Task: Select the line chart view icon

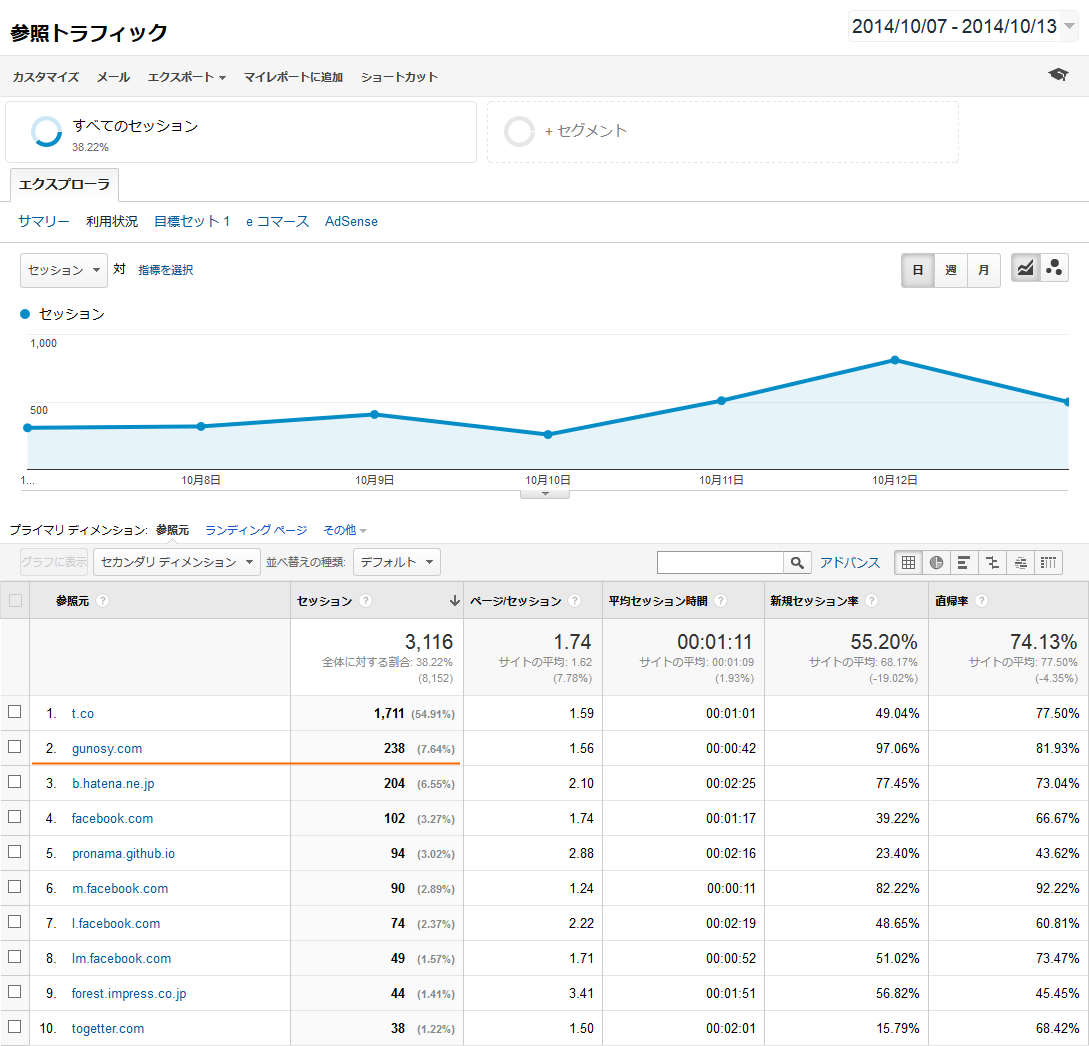Action: point(1025,268)
